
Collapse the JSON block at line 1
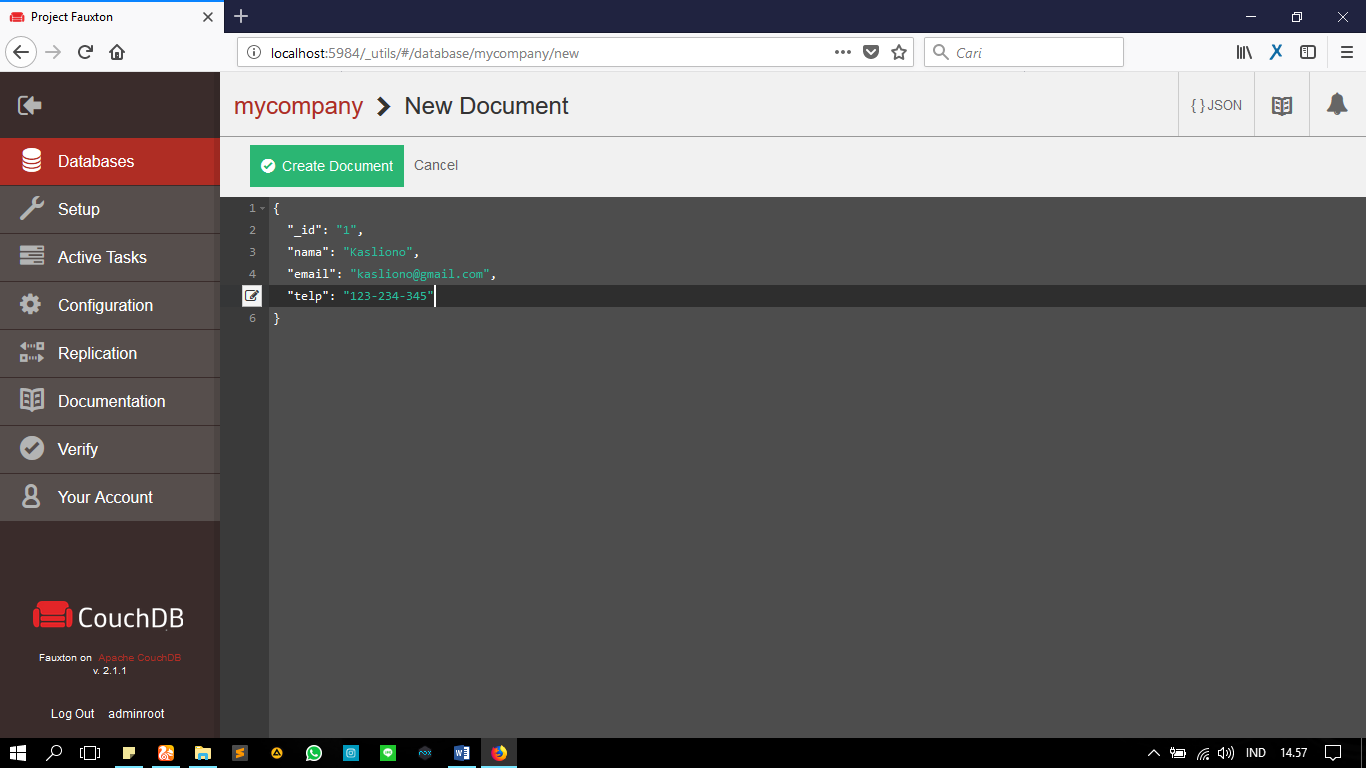point(263,208)
